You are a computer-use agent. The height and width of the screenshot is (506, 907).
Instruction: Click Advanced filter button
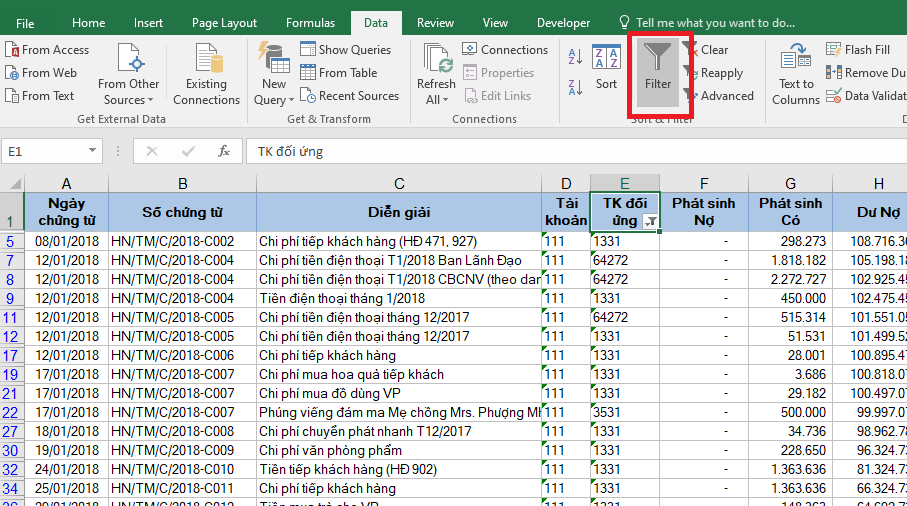coord(718,96)
